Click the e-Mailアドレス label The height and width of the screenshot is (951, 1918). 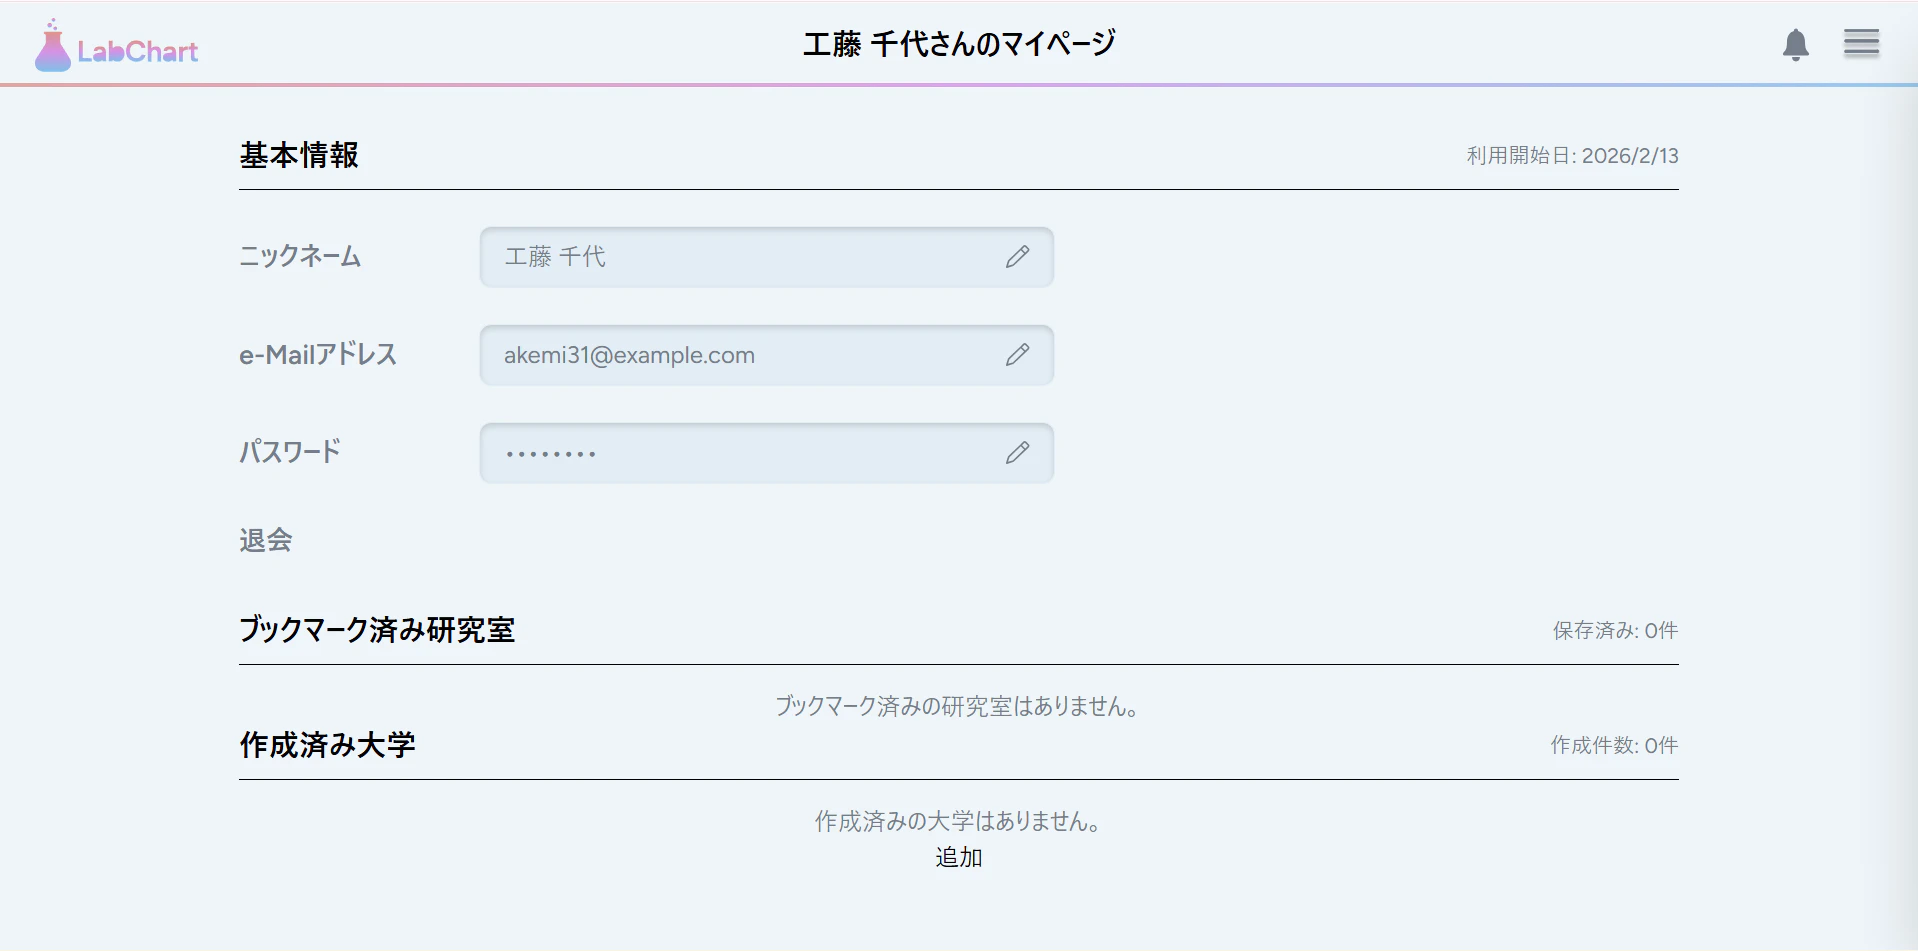pyautogui.click(x=318, y=355)
